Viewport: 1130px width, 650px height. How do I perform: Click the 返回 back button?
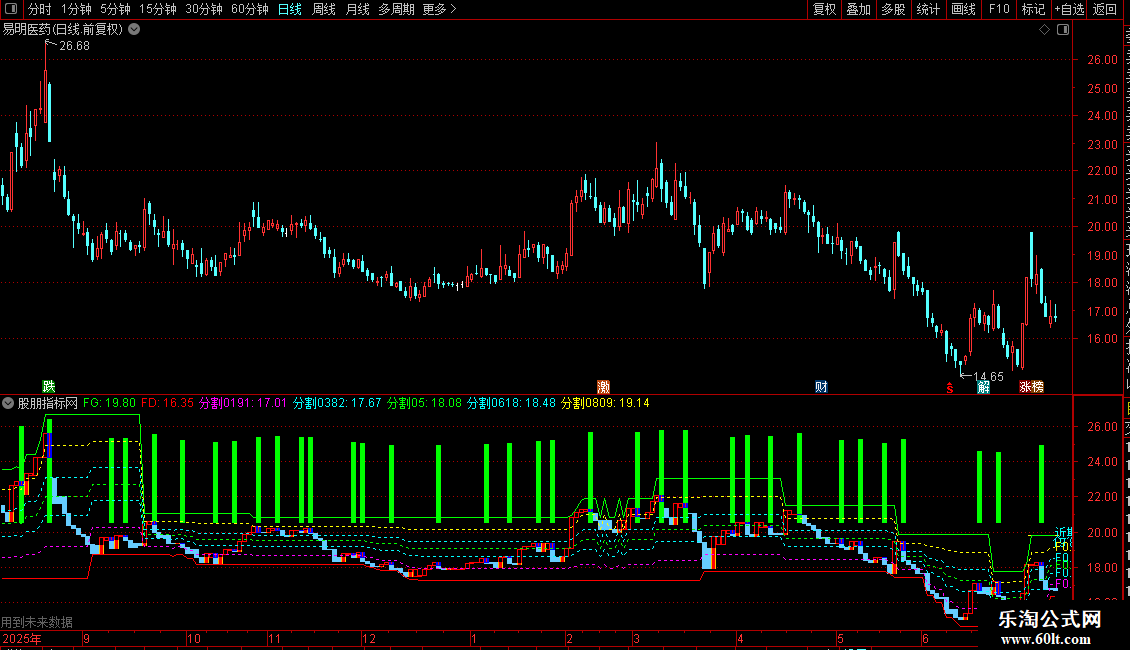tap(1104, 9)
